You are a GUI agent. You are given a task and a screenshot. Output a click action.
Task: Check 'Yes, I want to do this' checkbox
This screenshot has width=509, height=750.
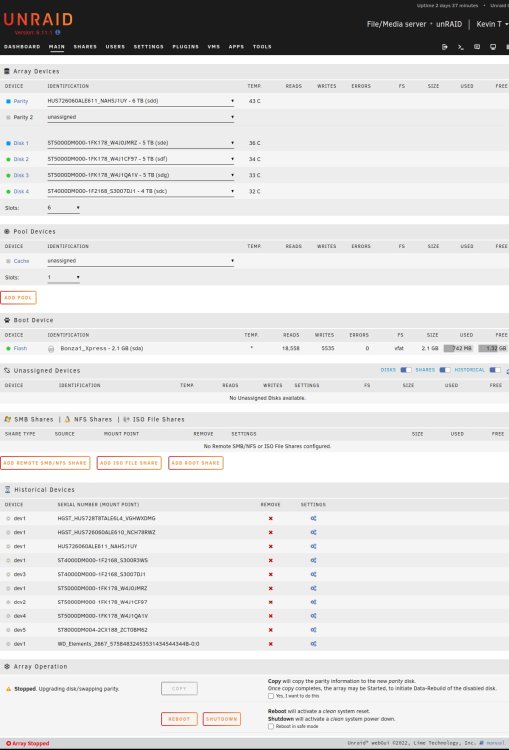pos(271,696)
